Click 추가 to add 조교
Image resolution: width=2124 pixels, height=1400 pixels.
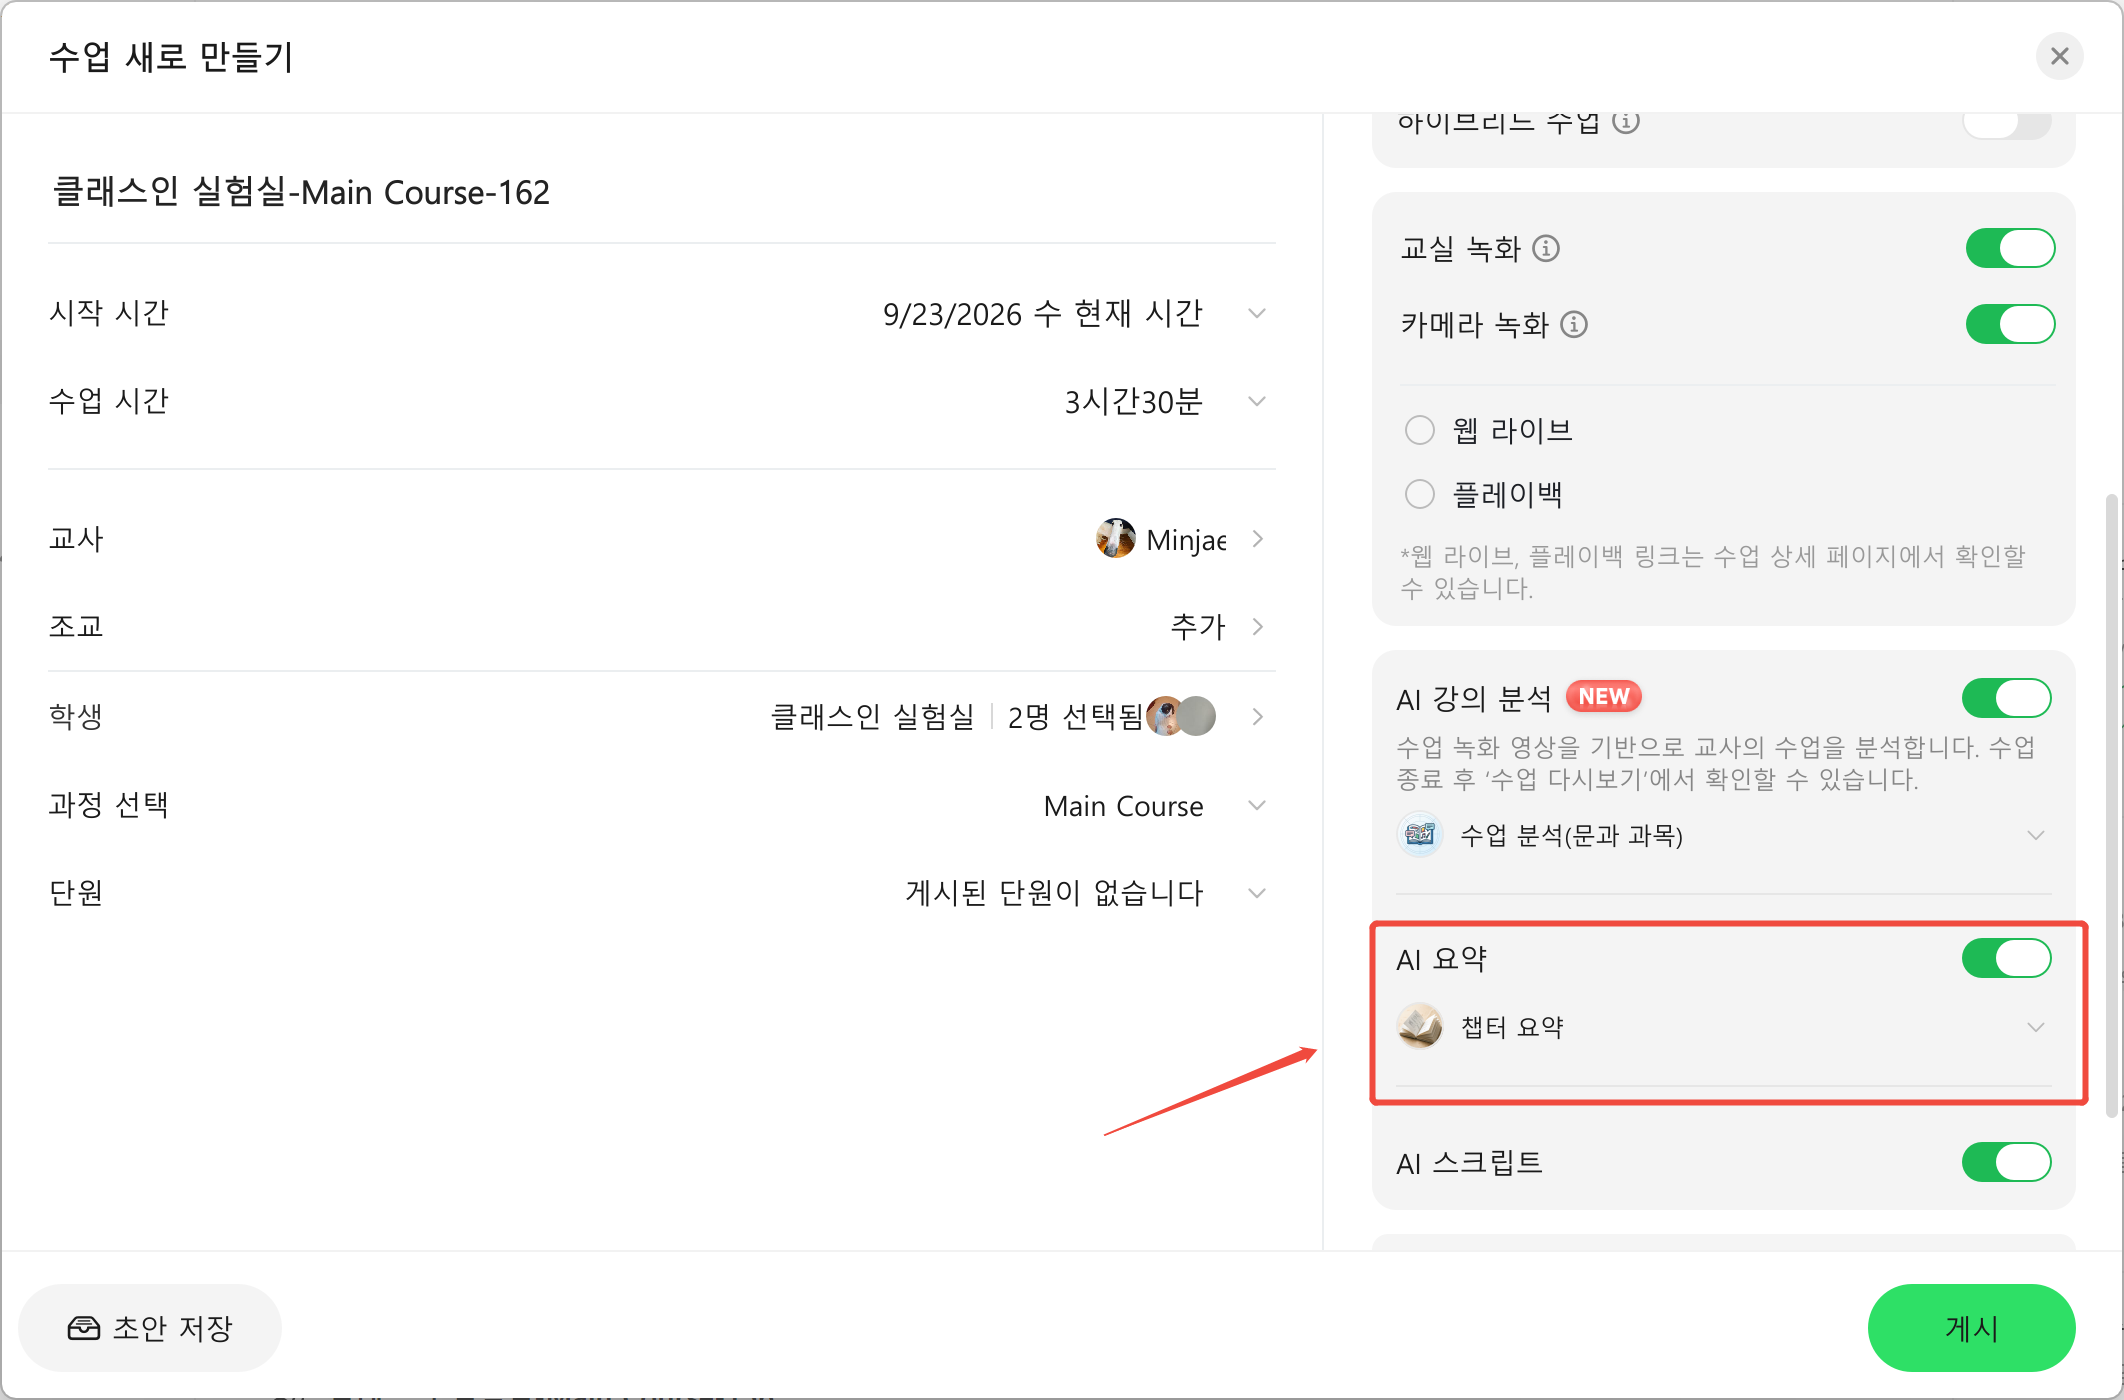(x=1197, y=626)
